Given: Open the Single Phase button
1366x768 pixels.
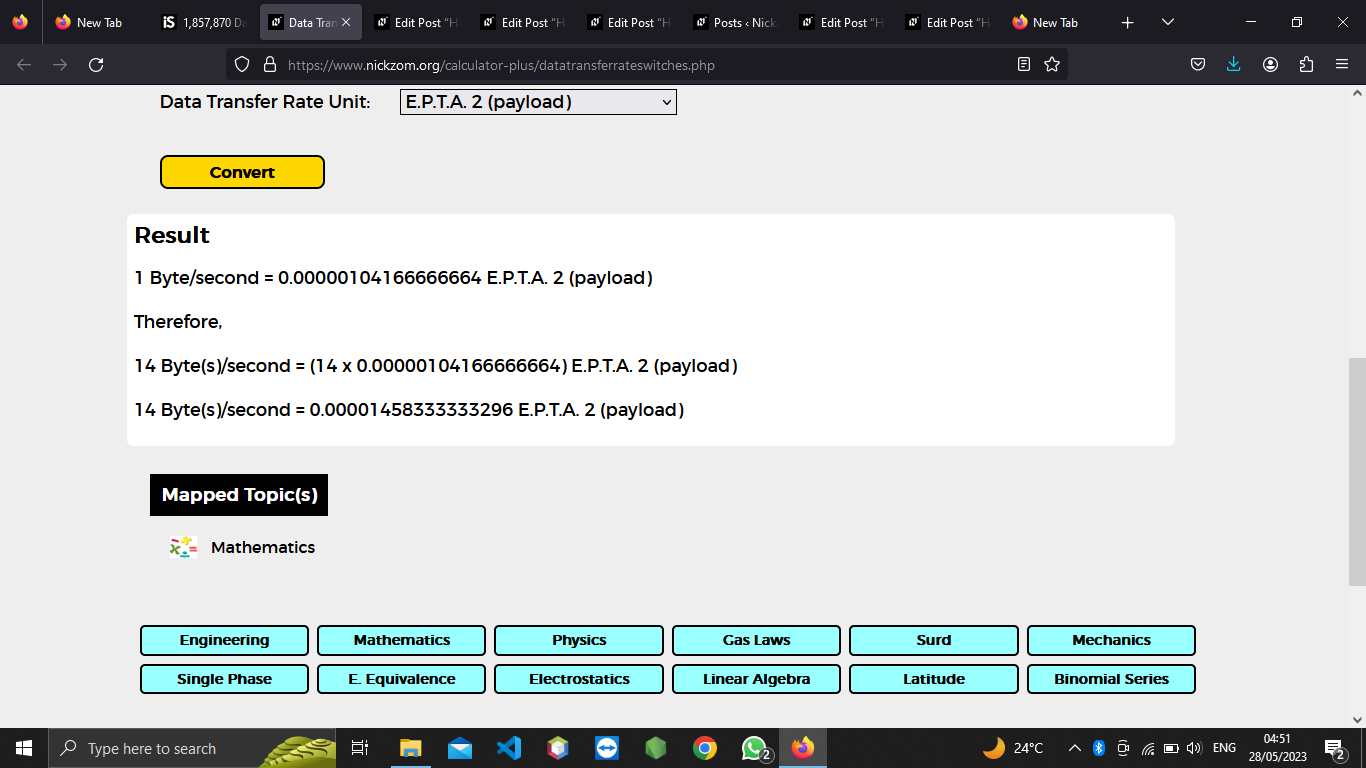Looking at the screenshot, I should 224,679.
